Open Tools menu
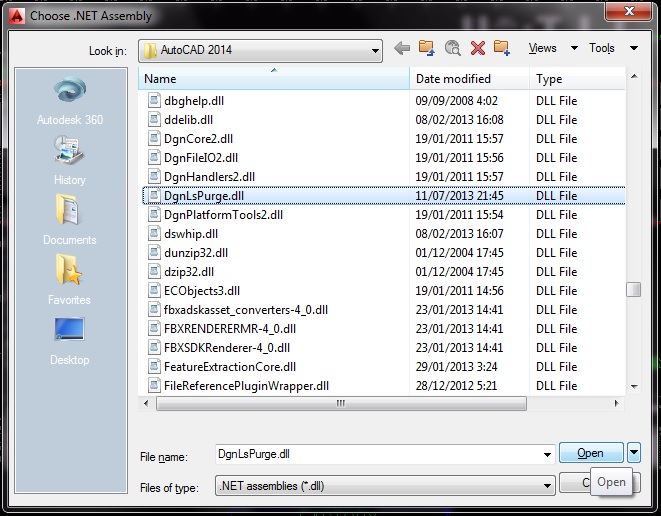Image resolution: width=661 pixels, height=516 pixels. [x=602, y=48]
